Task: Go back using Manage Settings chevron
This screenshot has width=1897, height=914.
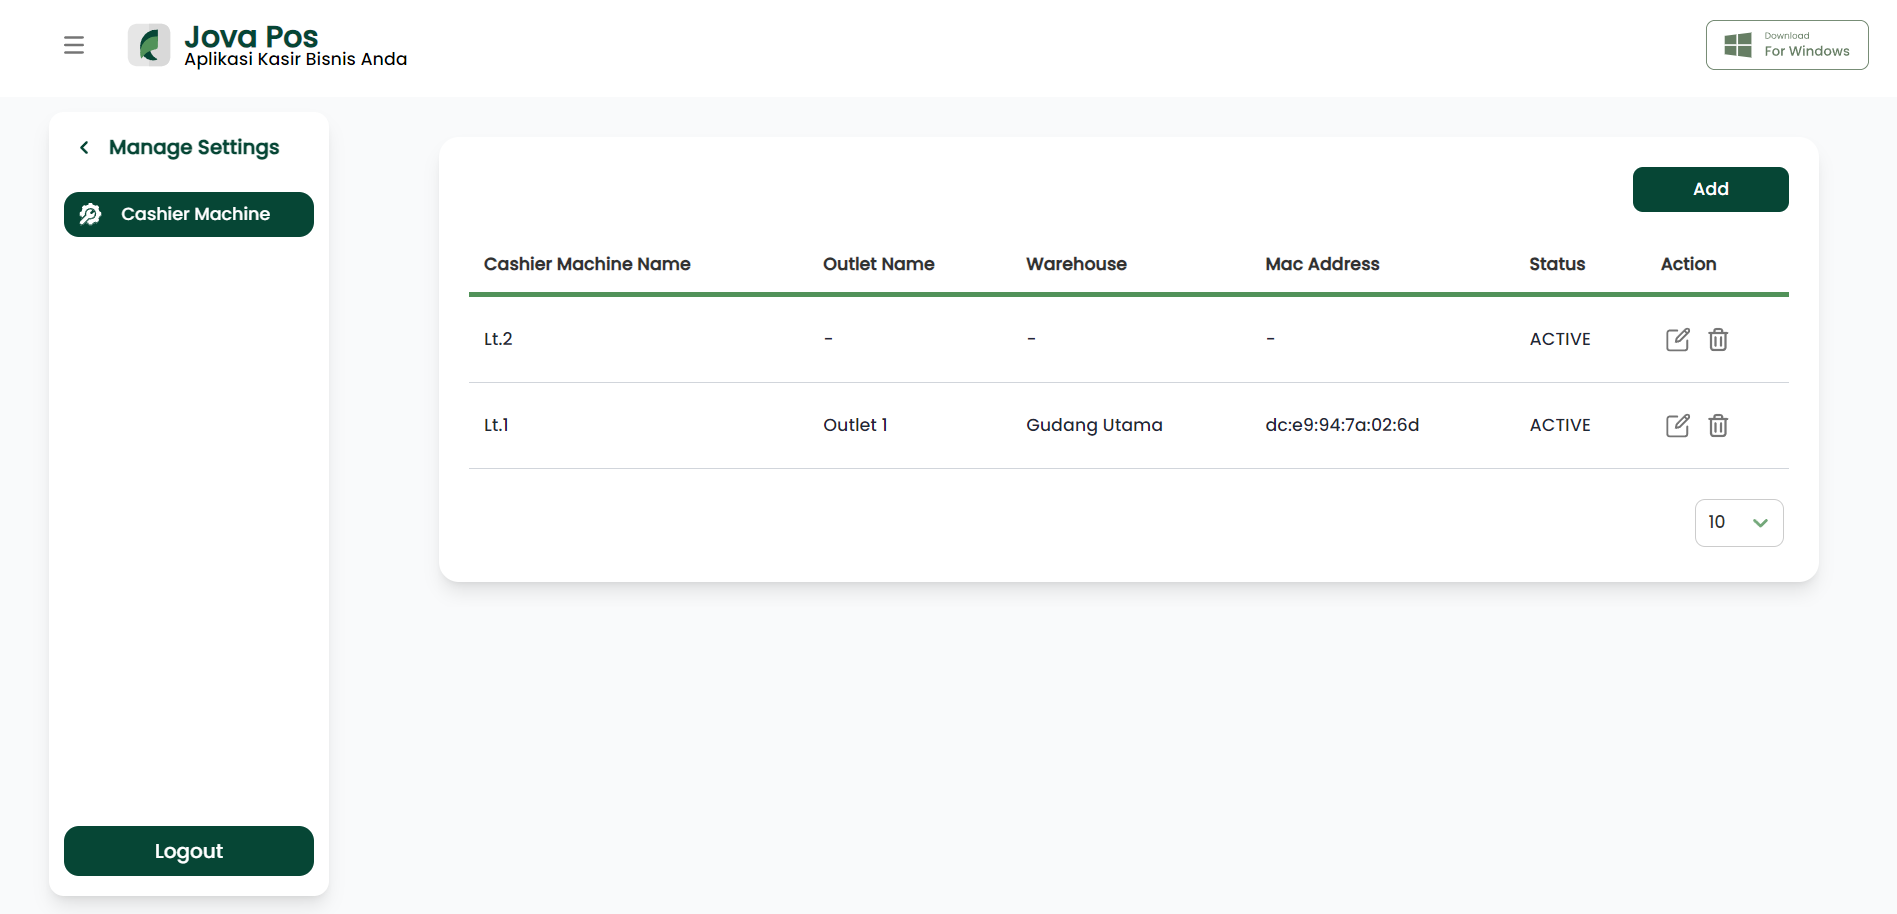Action: [85, 148]
